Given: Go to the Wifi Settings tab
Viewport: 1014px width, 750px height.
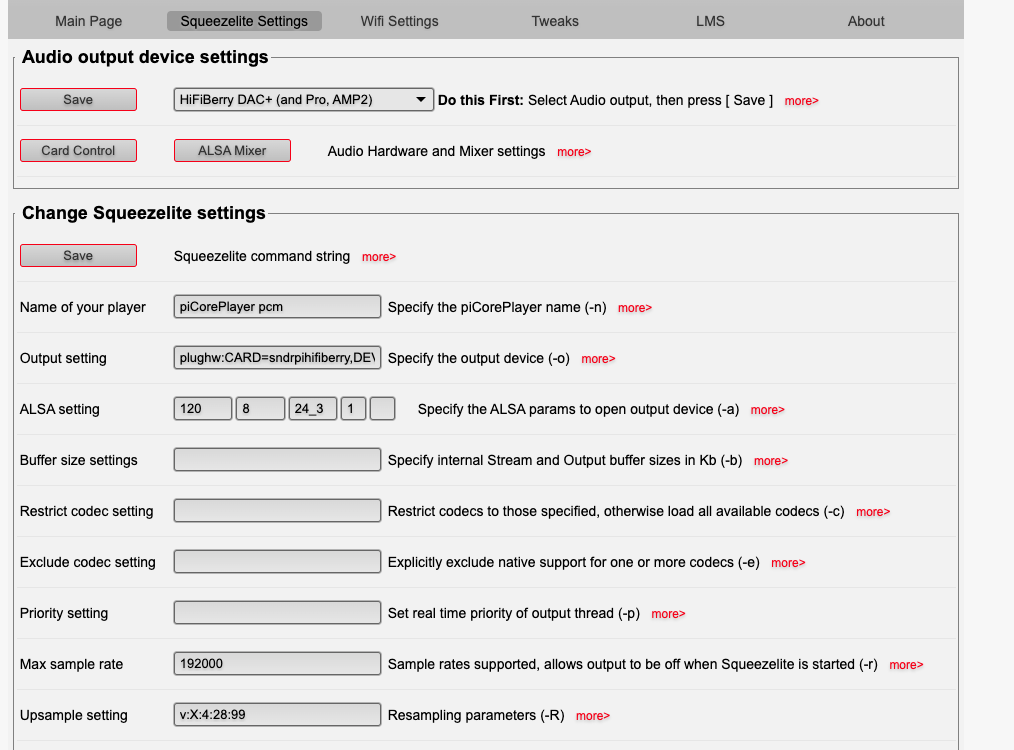Looking at the screenshot, I should click(x=399, y=21).
